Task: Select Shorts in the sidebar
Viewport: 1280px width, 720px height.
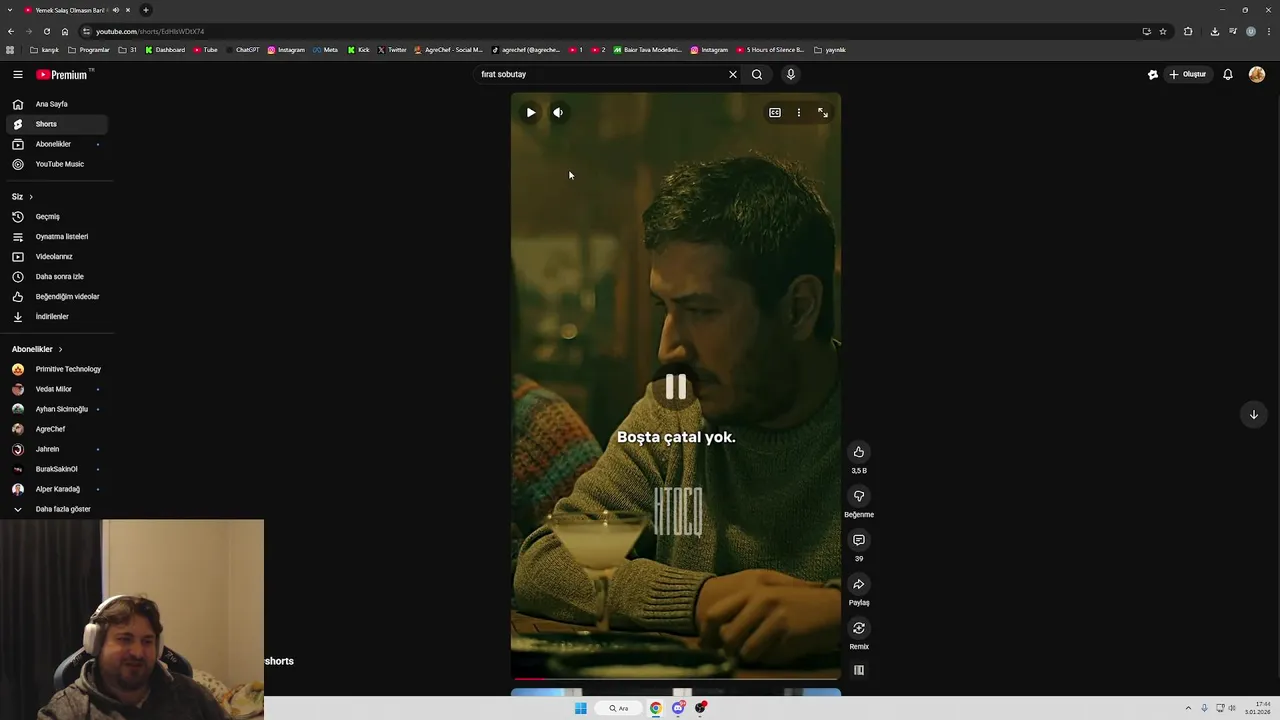Action: 56,124
